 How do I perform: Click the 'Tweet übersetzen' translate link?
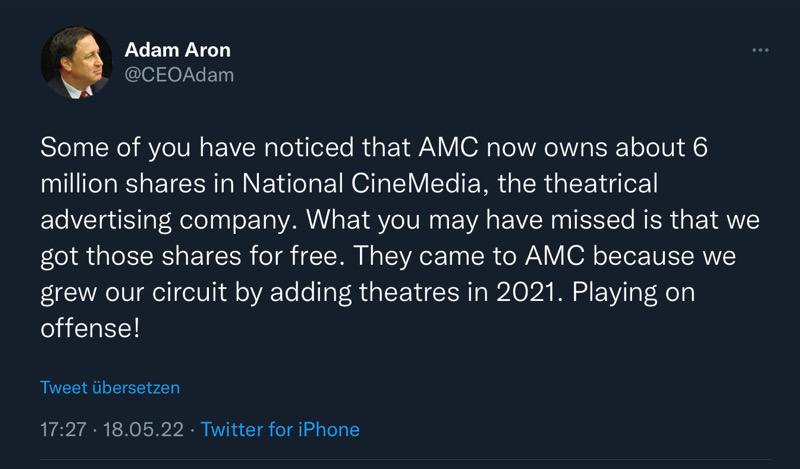coord(110,387)
